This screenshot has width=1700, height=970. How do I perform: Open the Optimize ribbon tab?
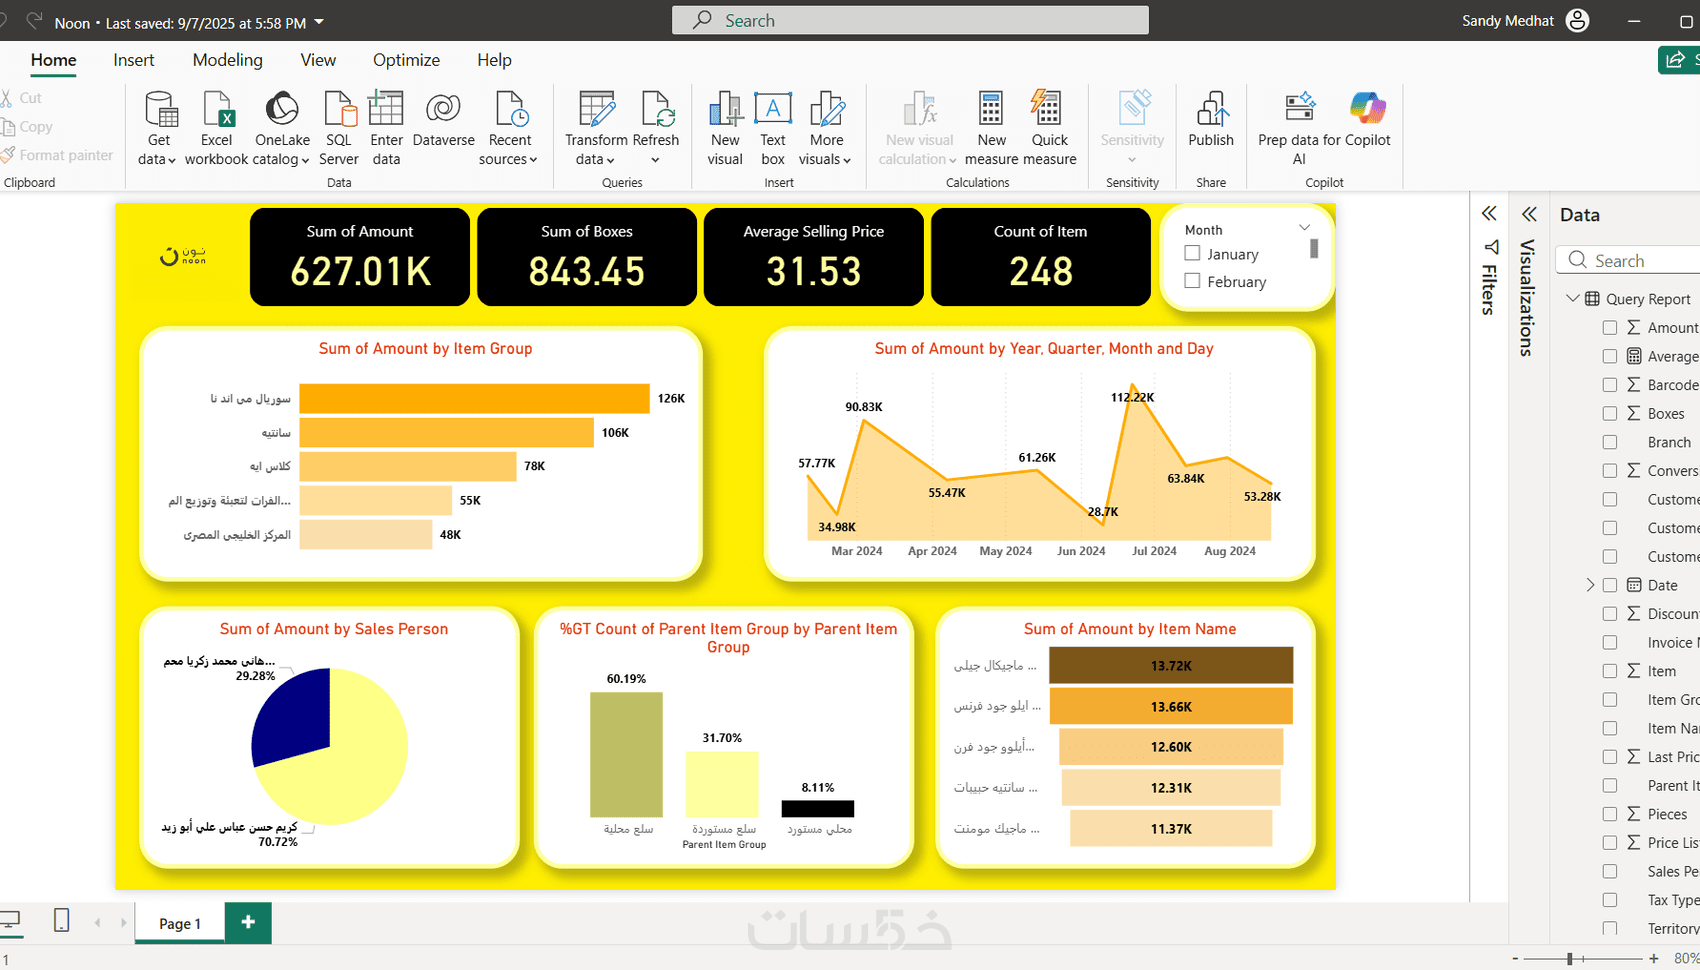coord(406,60)
